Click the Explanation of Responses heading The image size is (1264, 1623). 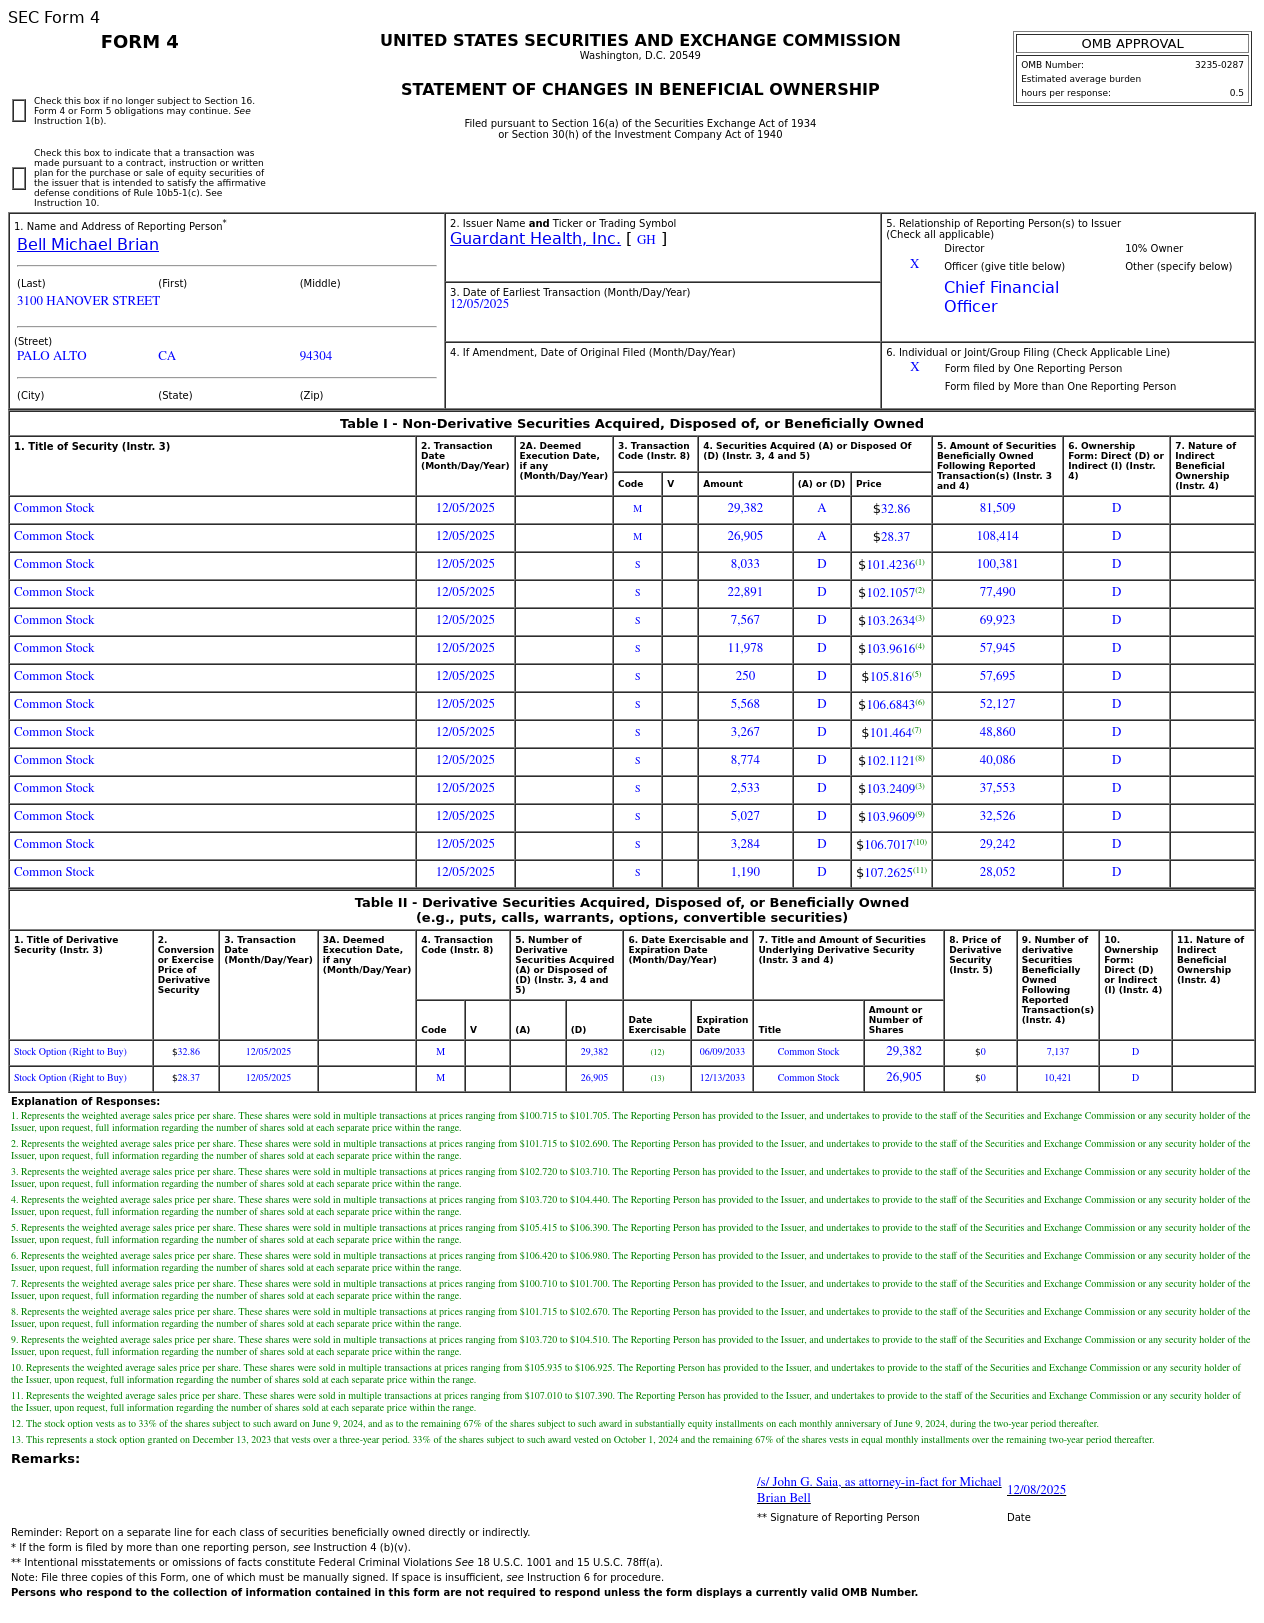point(85,1102)
